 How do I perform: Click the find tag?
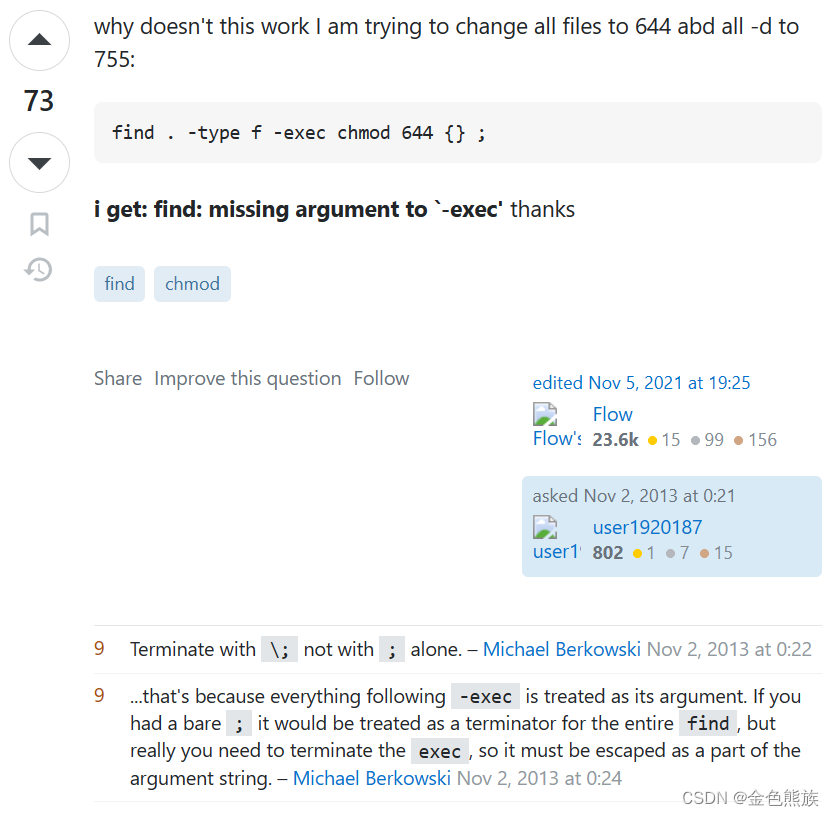coord(119,284)
